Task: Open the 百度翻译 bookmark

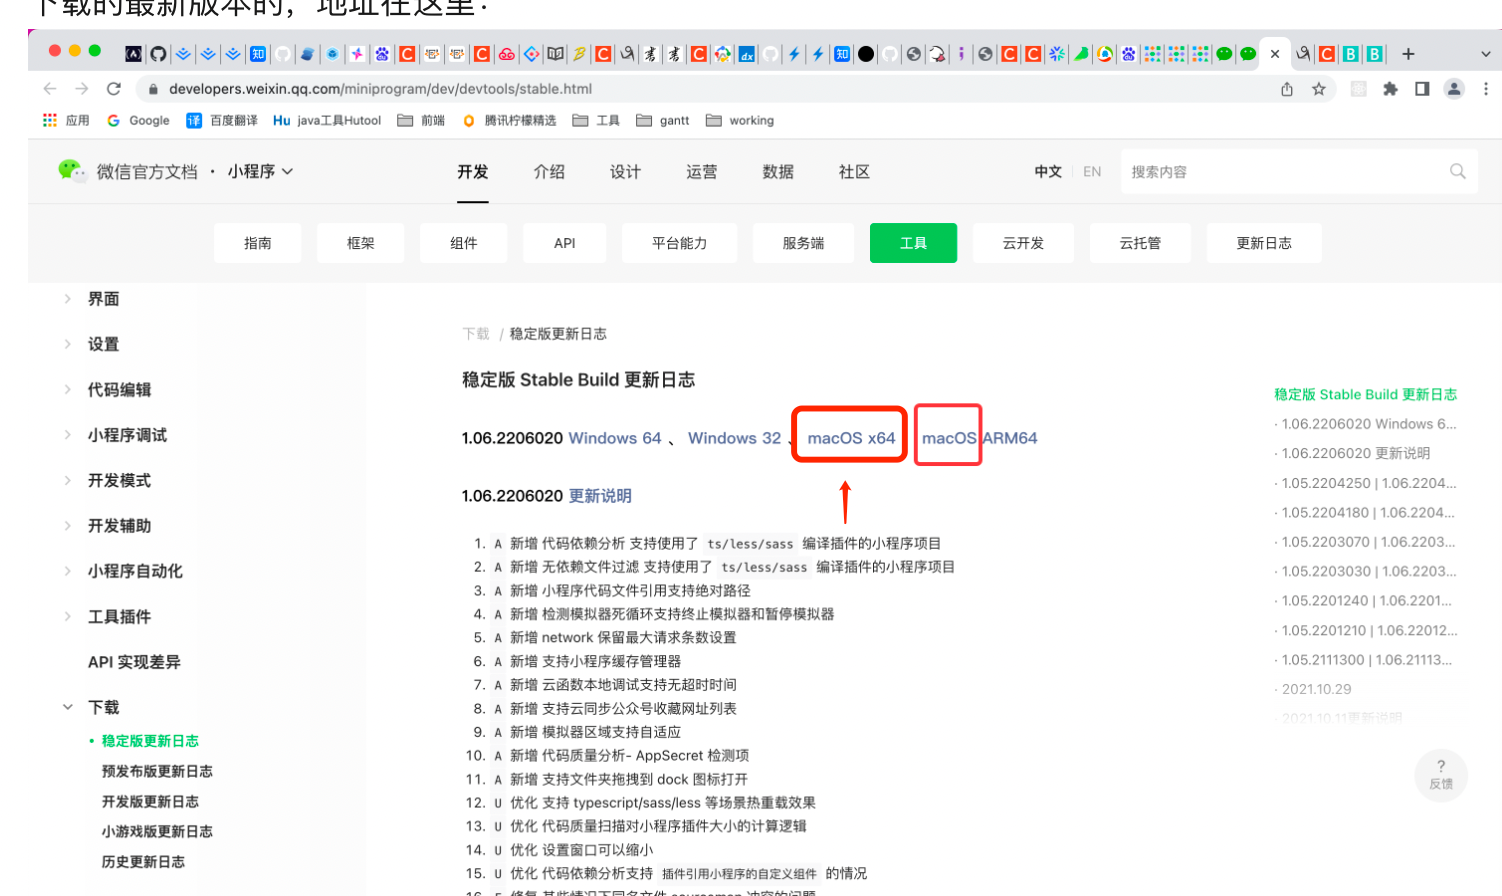Action: (222, 120)
